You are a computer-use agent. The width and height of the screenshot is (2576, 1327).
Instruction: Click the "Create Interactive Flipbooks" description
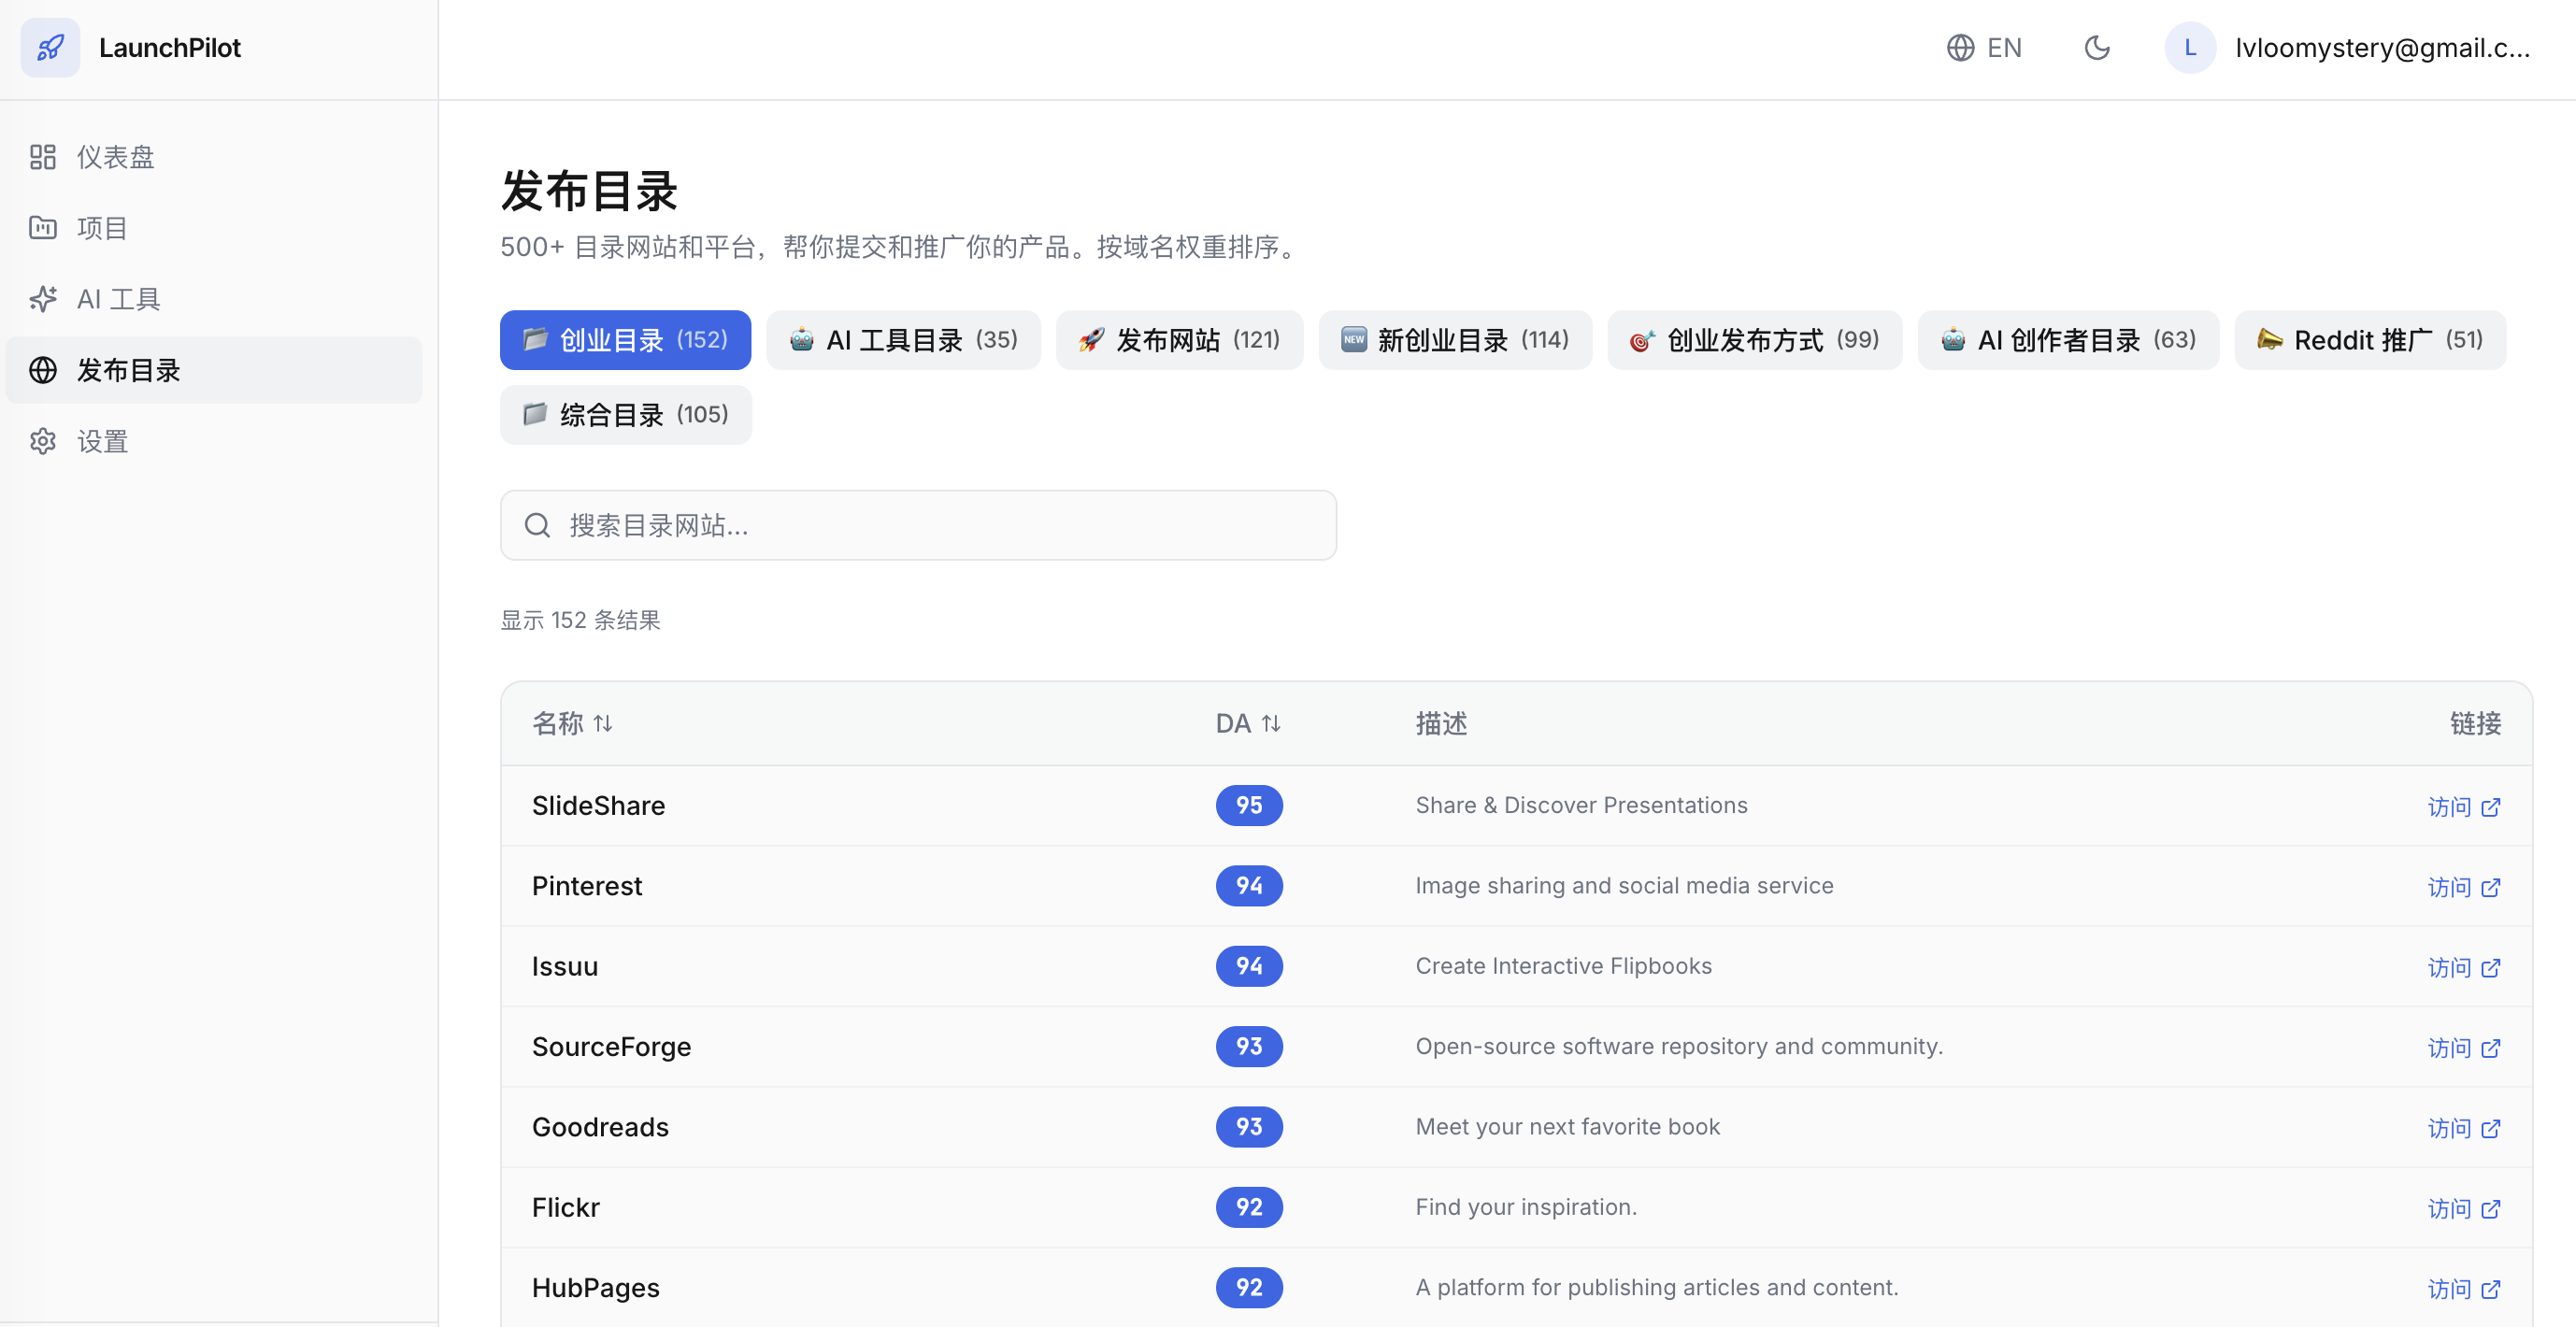[1563, 966]
